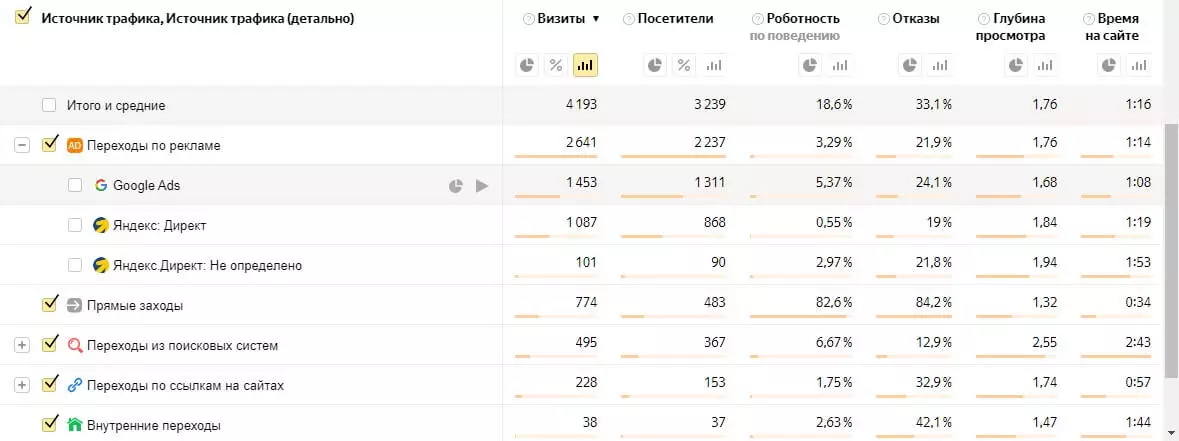This screenshot has height=441, width=1179.
Task: Click the pie chart icon under Визиты
Action: [x=528, y=65]
